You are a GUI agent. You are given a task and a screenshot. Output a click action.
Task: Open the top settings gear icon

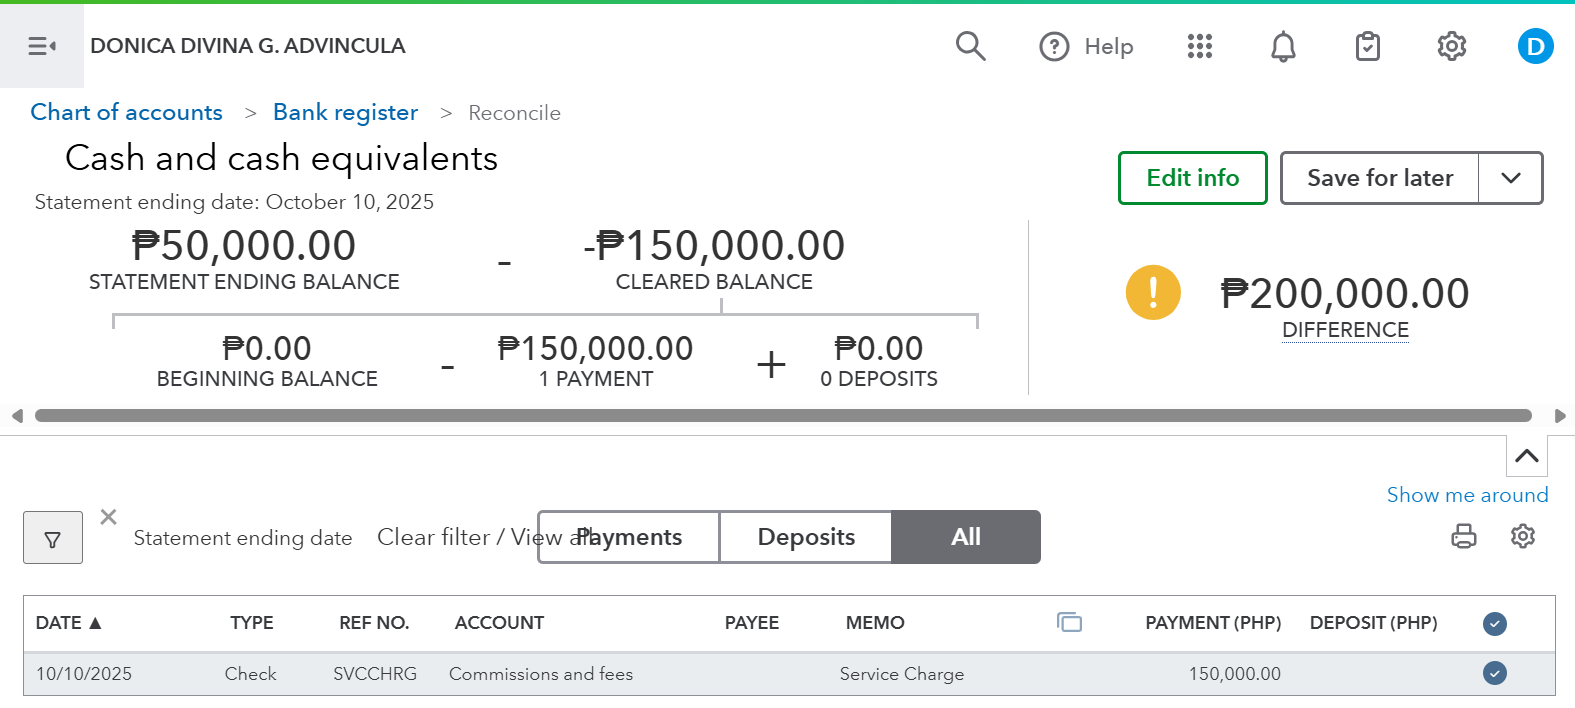point(1451,46)
